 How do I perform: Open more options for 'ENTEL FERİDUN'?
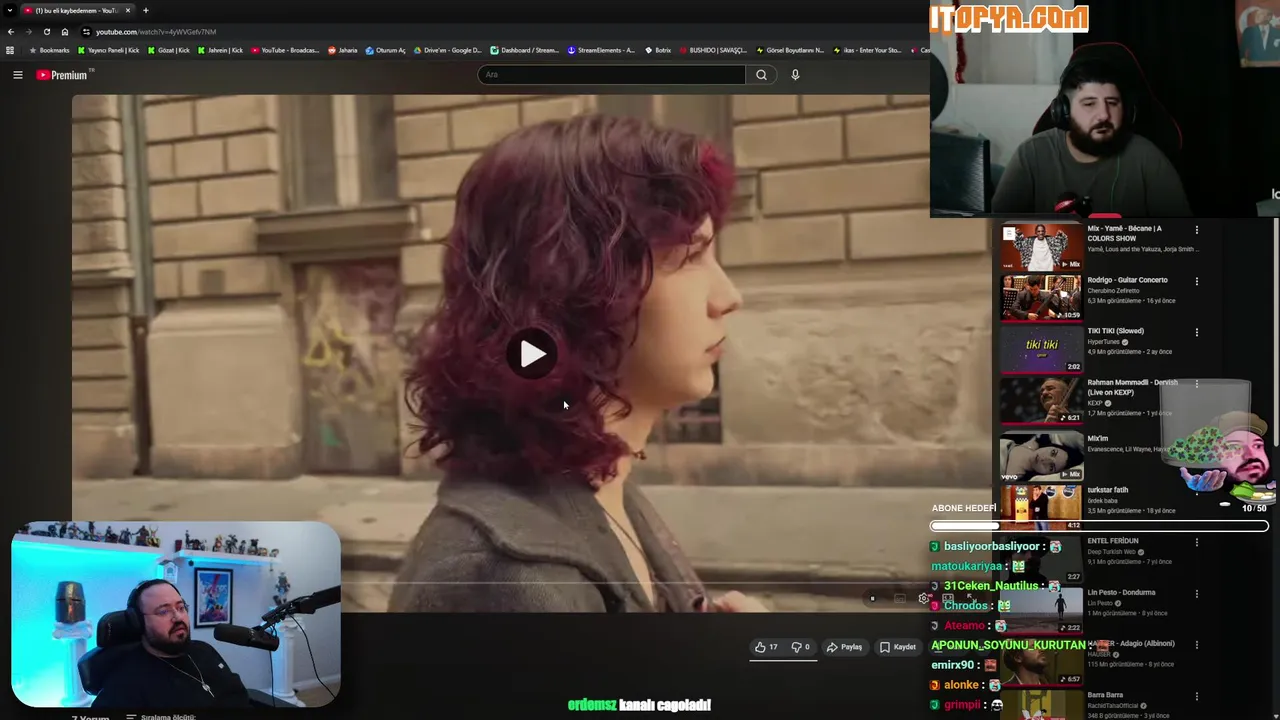coord(1197,543)
